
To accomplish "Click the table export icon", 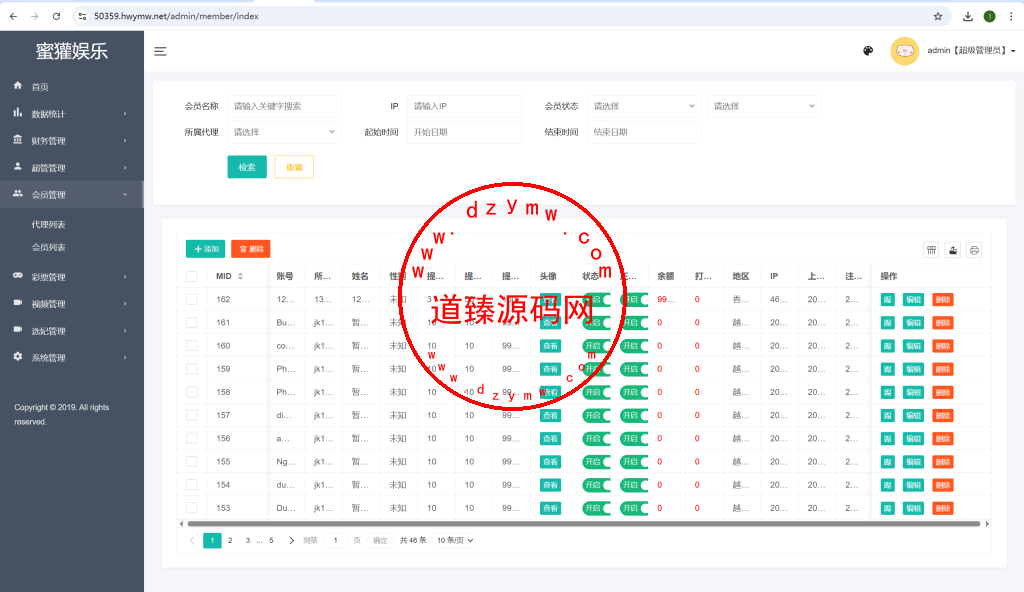I will click(x=953, y=250).
